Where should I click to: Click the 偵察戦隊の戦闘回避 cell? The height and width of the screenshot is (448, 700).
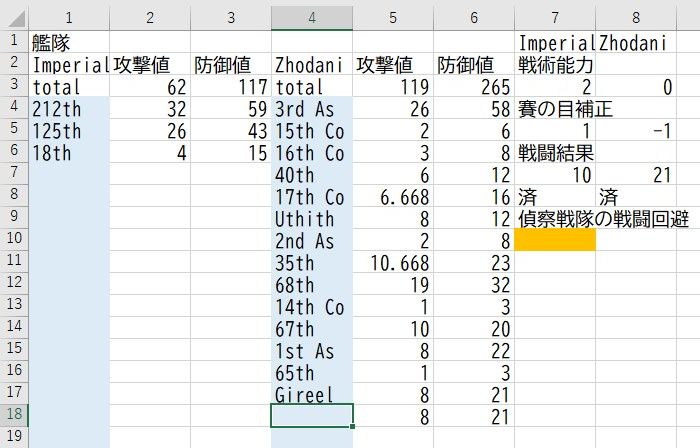(x=603, y=218)
